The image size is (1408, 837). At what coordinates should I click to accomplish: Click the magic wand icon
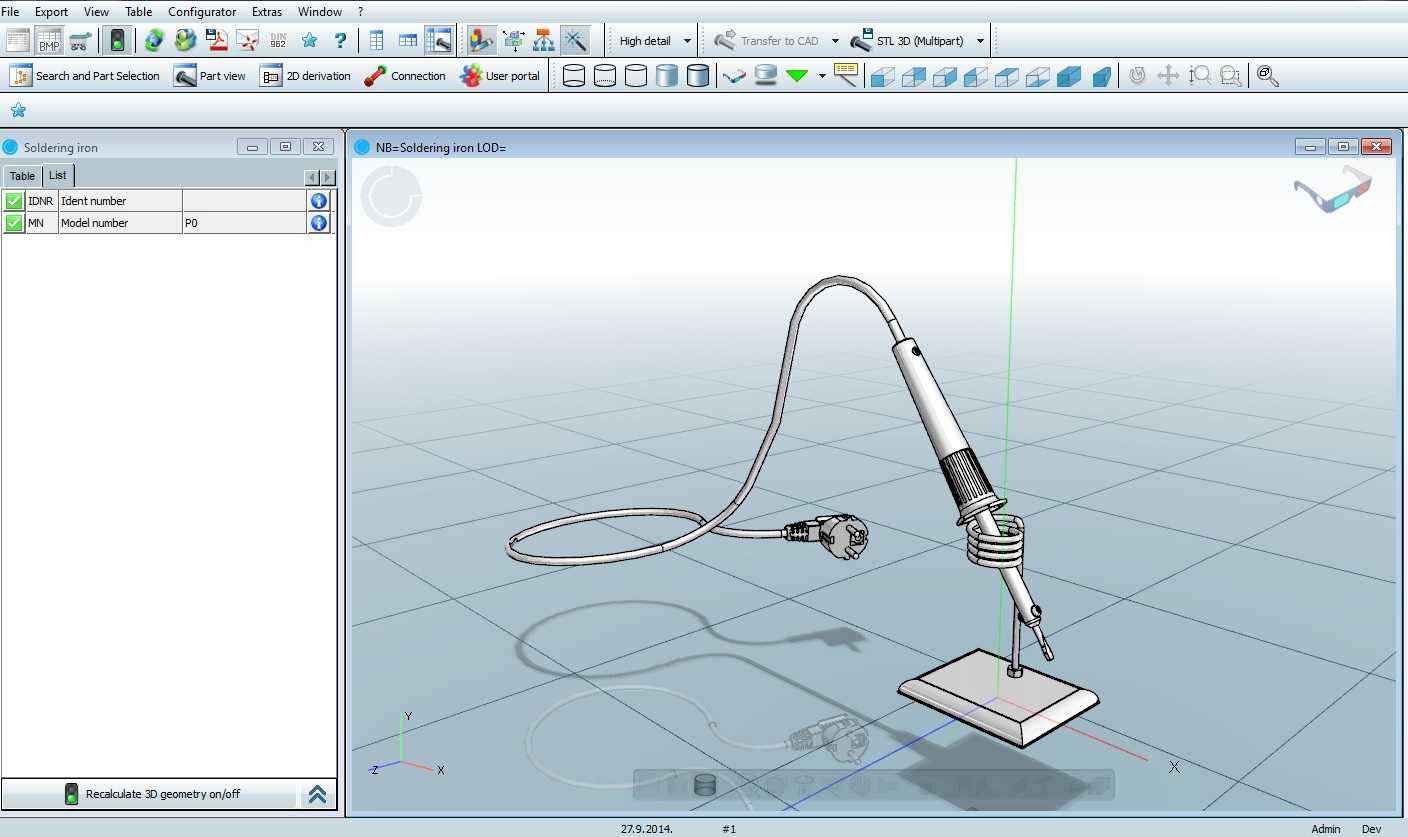(574, 41)
